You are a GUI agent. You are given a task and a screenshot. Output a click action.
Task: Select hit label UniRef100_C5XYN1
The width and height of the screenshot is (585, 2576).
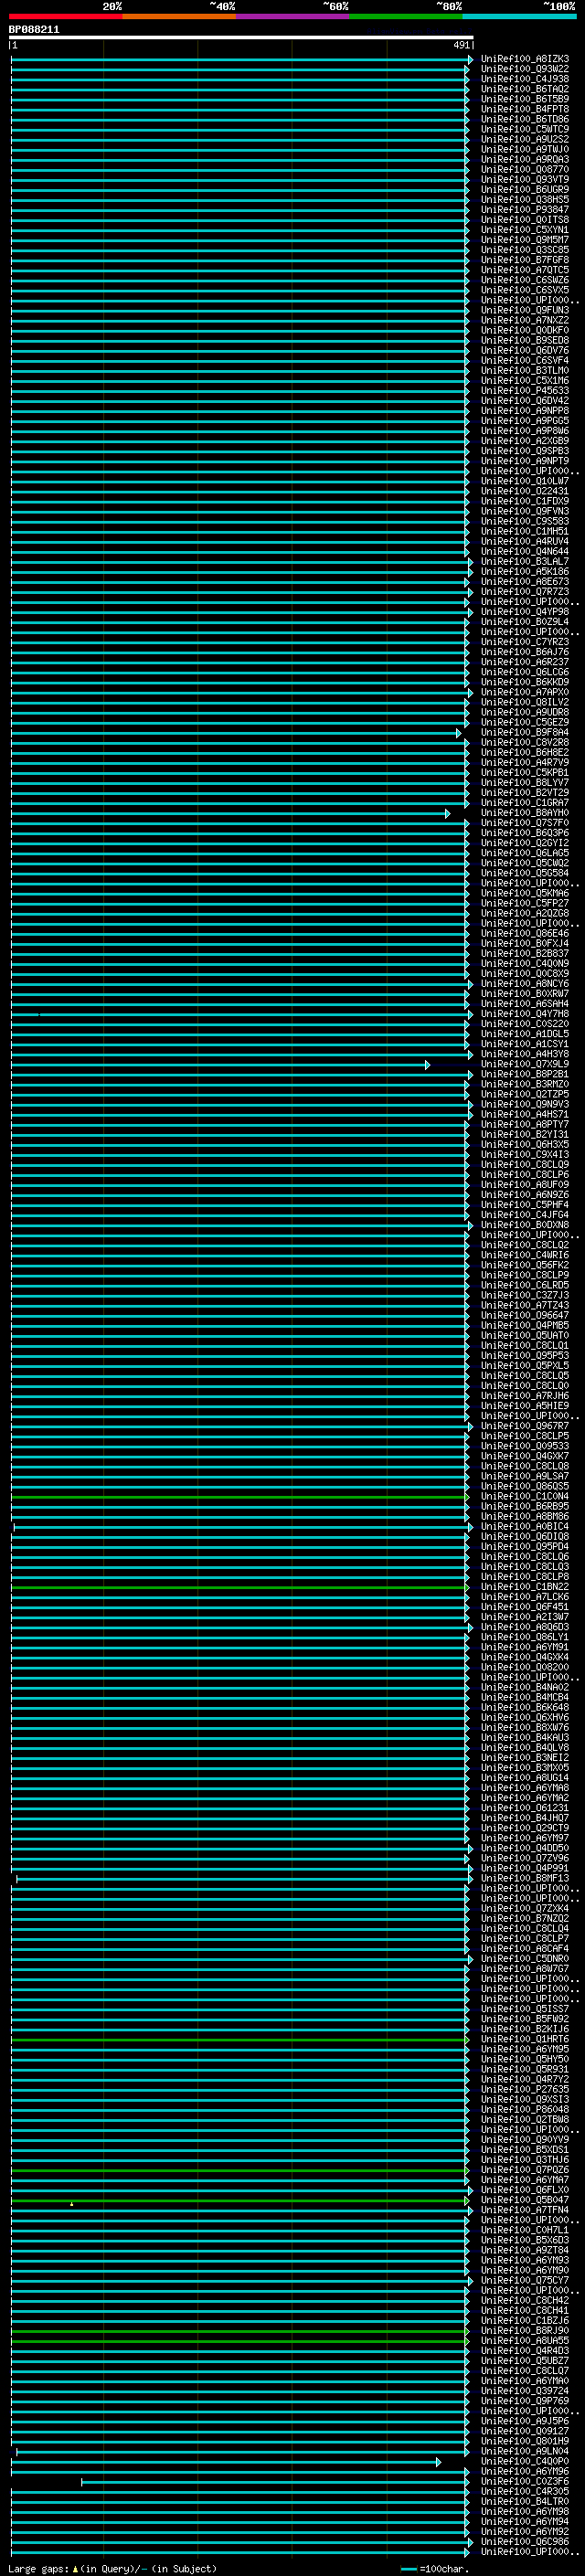(x=525, y=230)
